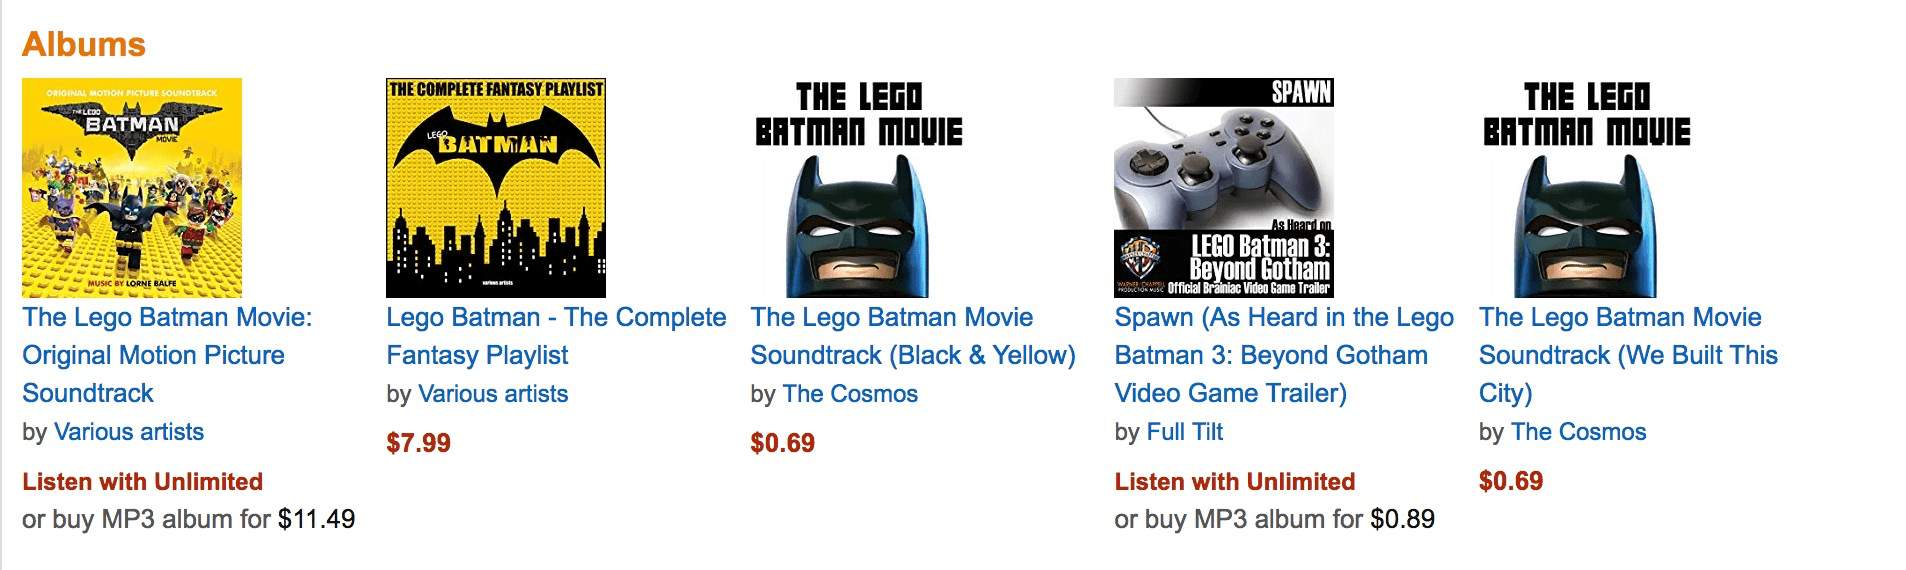The height and width of the screenshot is (570, 1906).
Task: Select the Black & Yellow Batman head cover
Action: tap(859, 188)
